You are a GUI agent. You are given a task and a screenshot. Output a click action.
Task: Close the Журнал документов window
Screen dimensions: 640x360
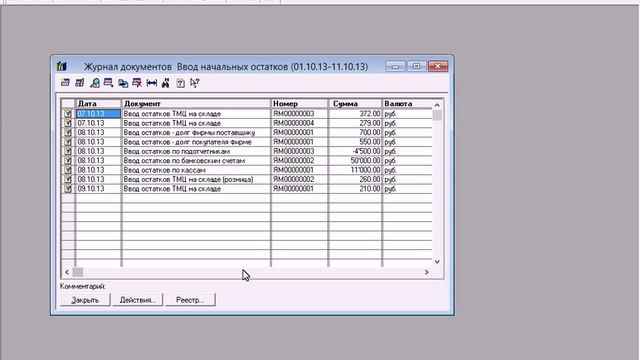[438, 66]
